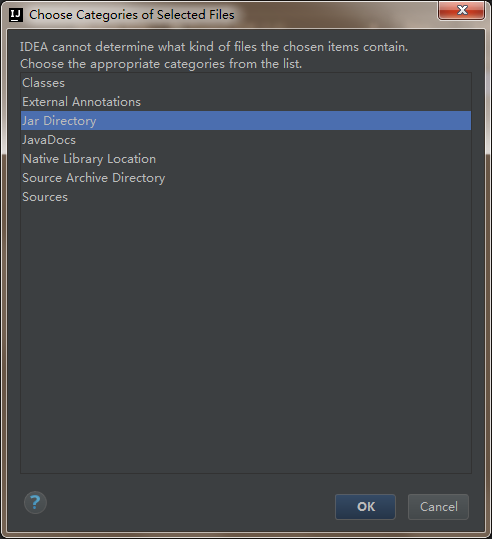Click blank highlighted space right of Jar Directory
The width and height of the screenshot is (492, 539).
tap(284, 121)
